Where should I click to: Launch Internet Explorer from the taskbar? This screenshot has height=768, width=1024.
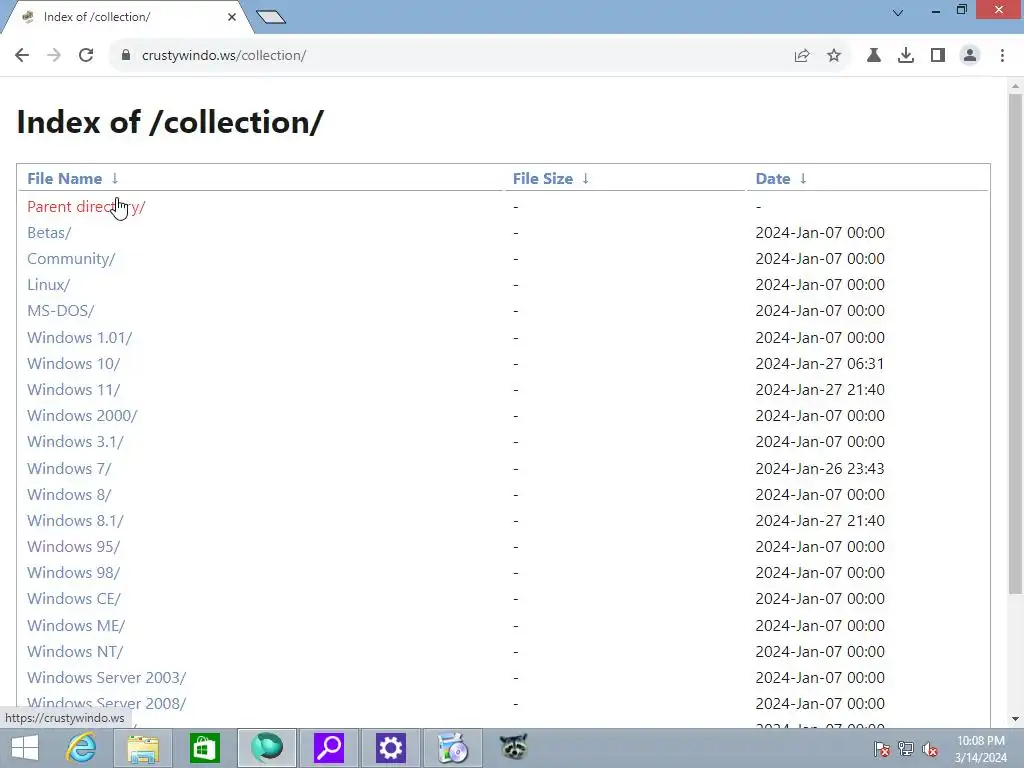coord(81,748)
